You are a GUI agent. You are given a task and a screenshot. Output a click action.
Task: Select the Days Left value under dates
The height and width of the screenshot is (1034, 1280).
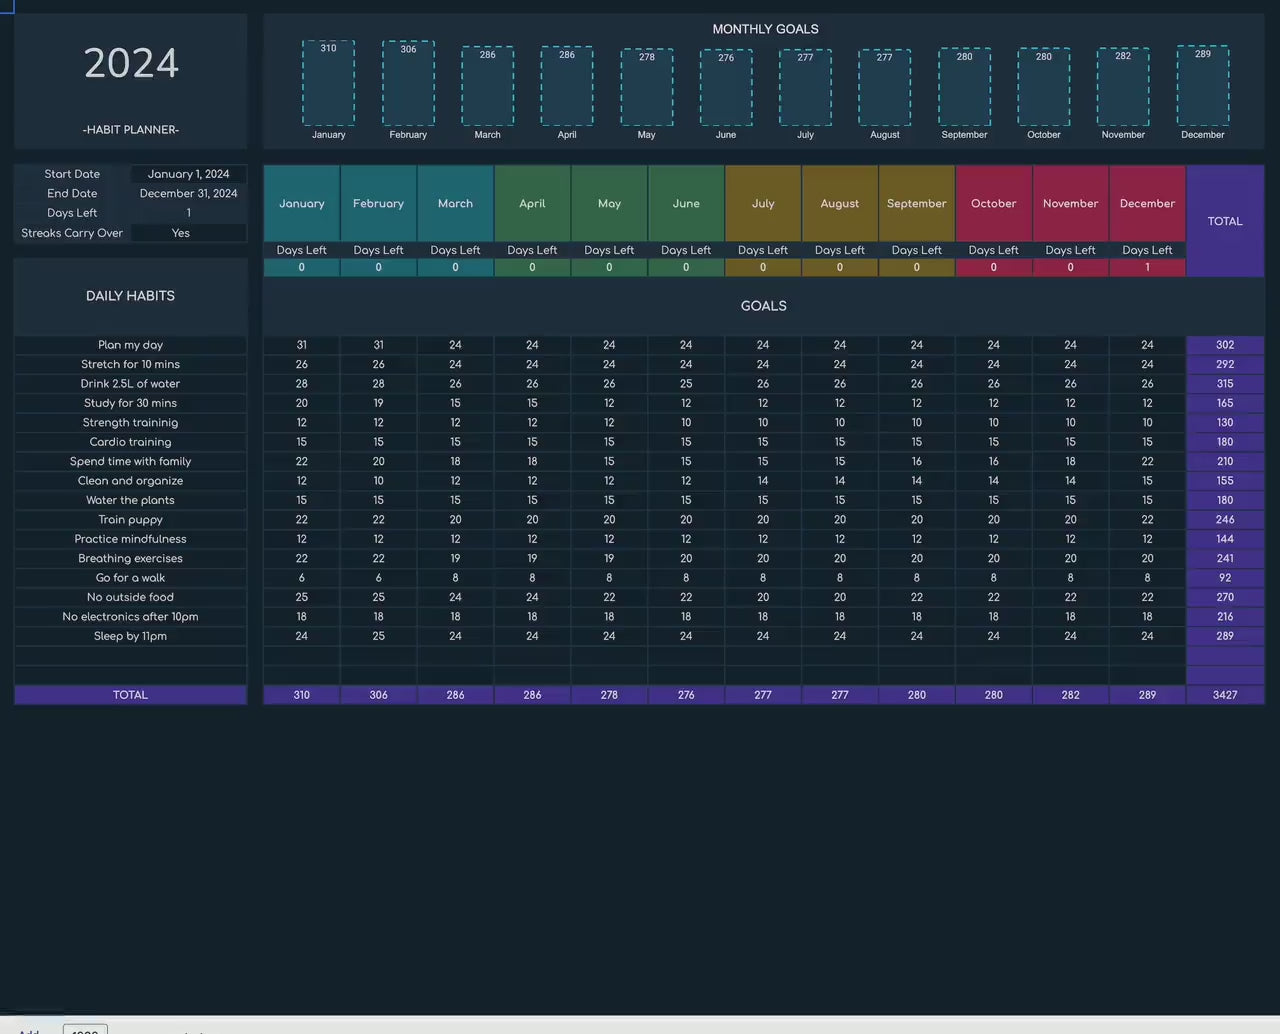point(188,213)
